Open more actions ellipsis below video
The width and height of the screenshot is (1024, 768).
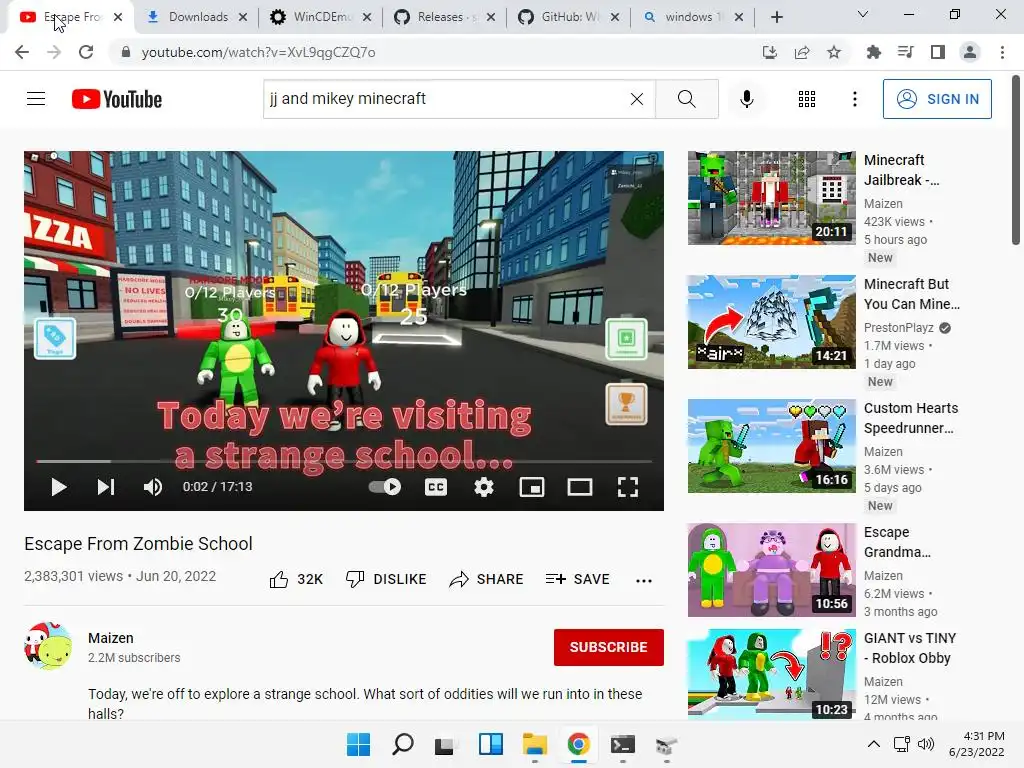click(644, 581)
